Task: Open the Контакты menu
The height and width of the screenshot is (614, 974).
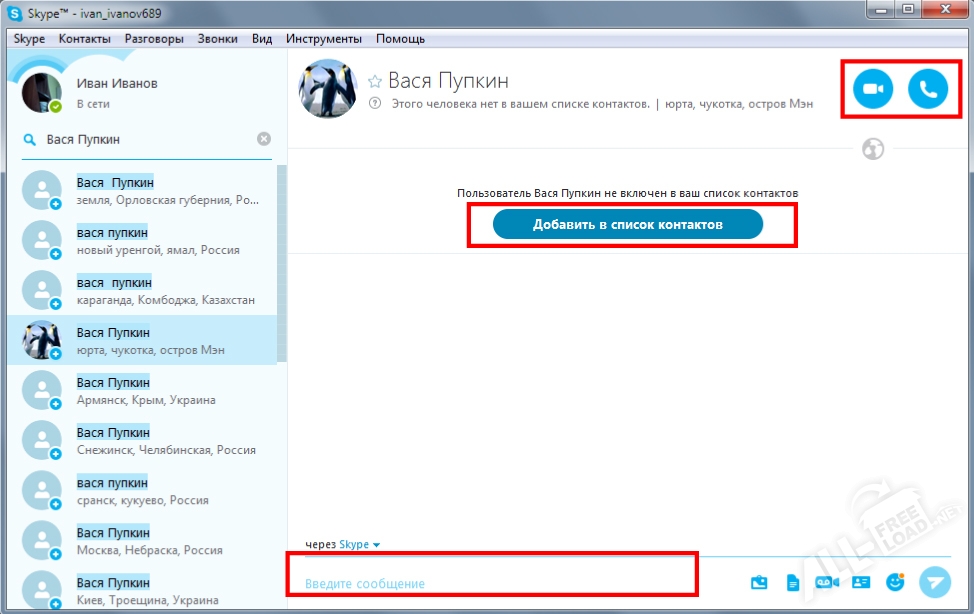Action: [84, 39]
